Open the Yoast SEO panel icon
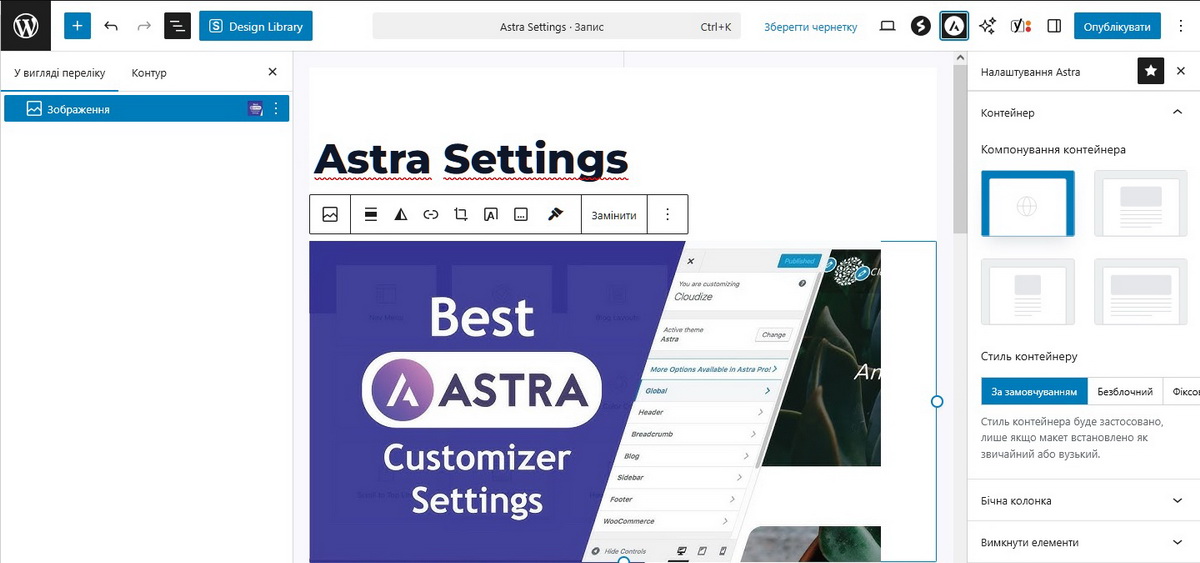The height and width of the screenshot is (563, 1200). 1021,26
